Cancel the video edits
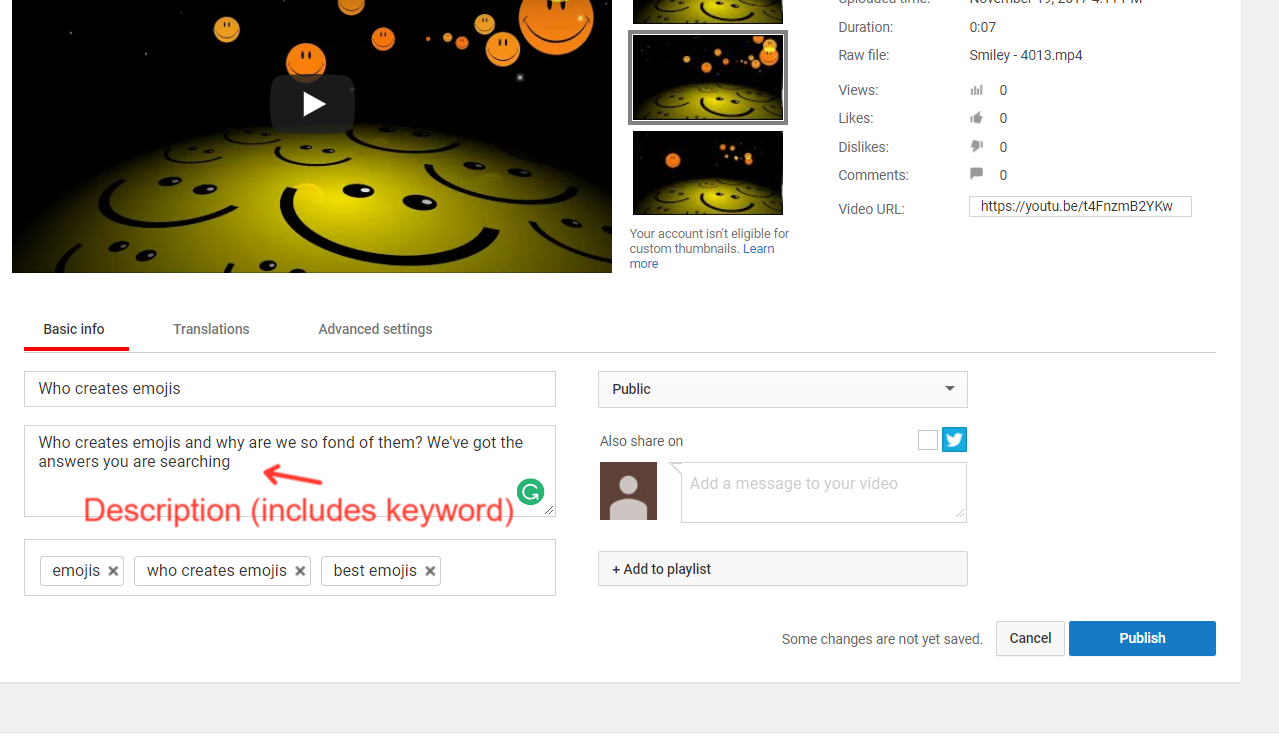Screen dimensions: 1279x743 click(1030, 638)
